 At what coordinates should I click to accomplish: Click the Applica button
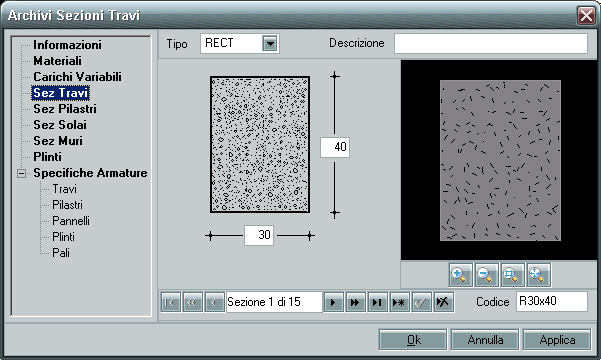557,340
